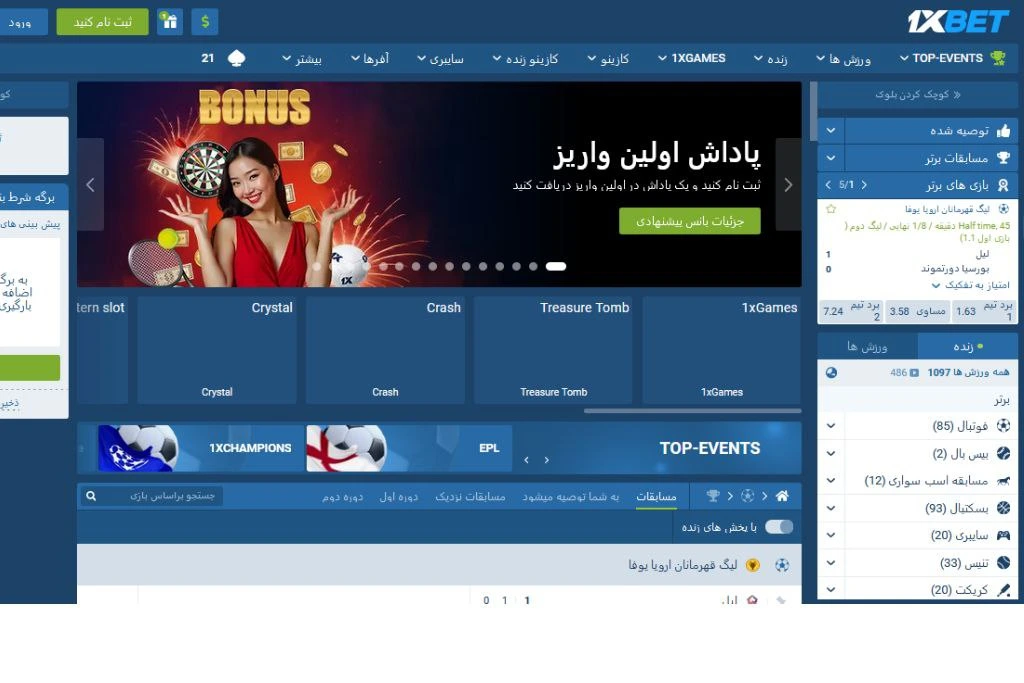
Task: Expand the esports (20) category
Action: [x=831, y=535]
